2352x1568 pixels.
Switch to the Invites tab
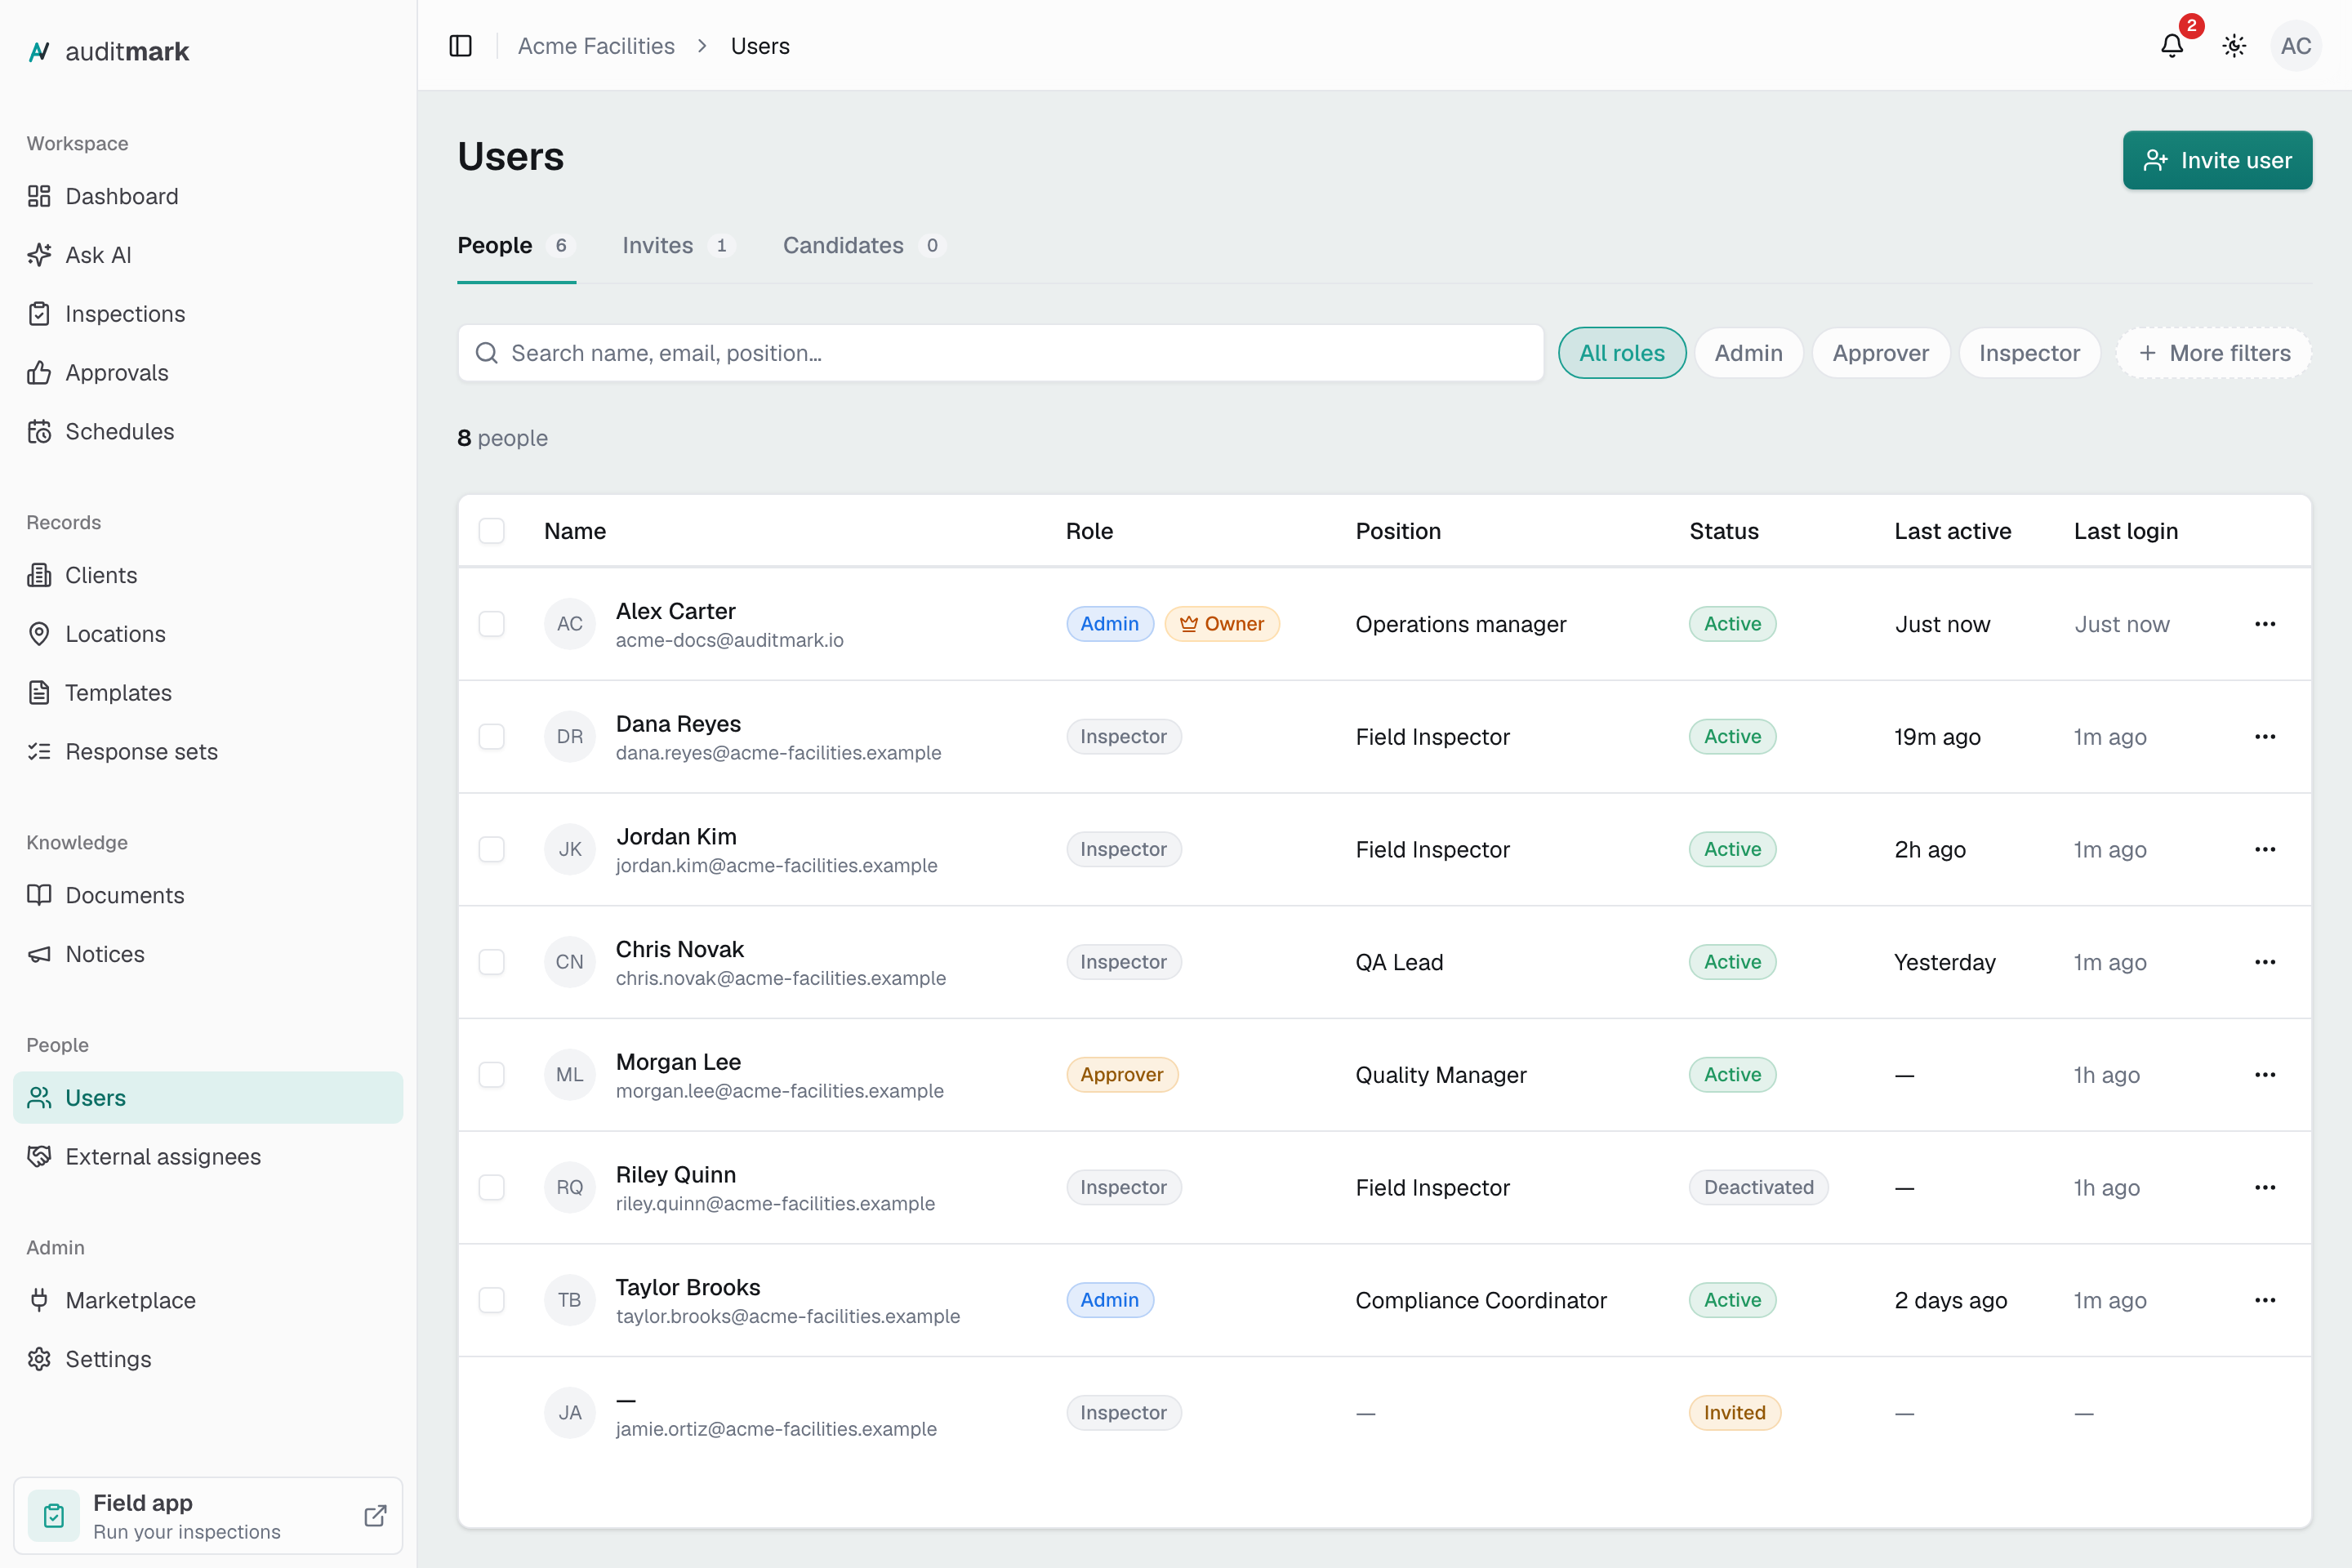pyautogui.click(x=679, y=246)
